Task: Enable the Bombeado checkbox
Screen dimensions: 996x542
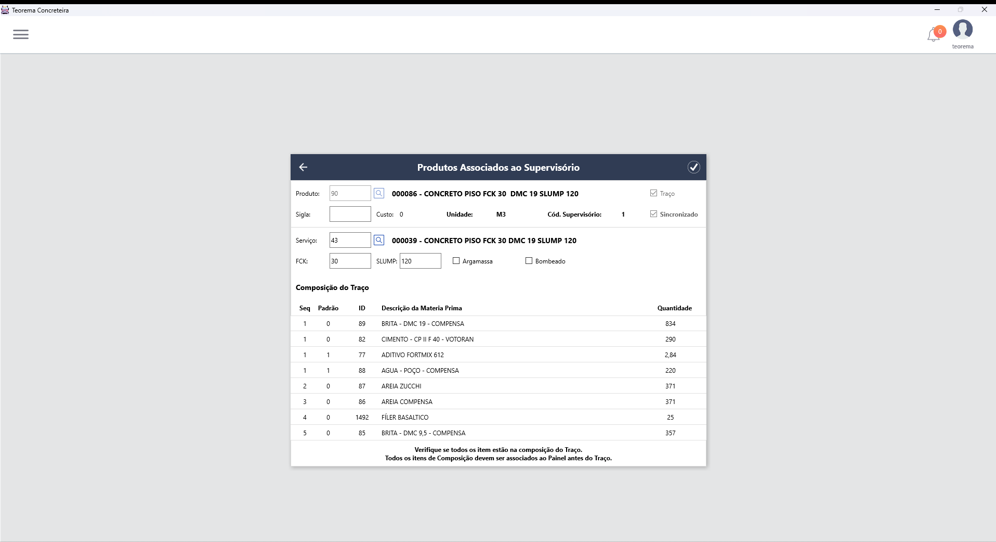Action: [528, 261]
